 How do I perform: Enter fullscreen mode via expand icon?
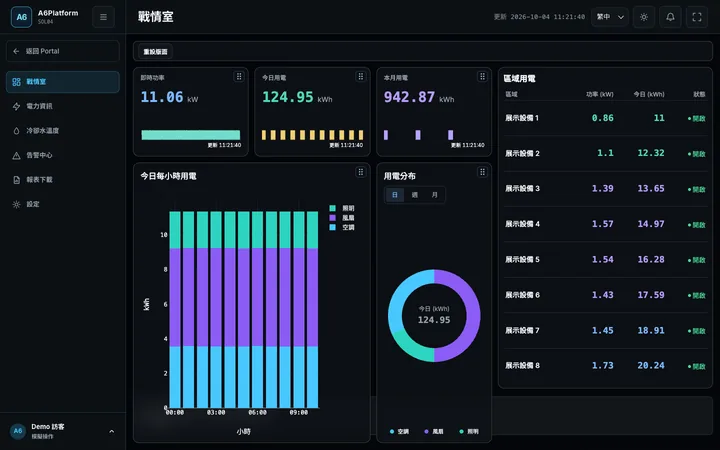[x=697, y=17]
